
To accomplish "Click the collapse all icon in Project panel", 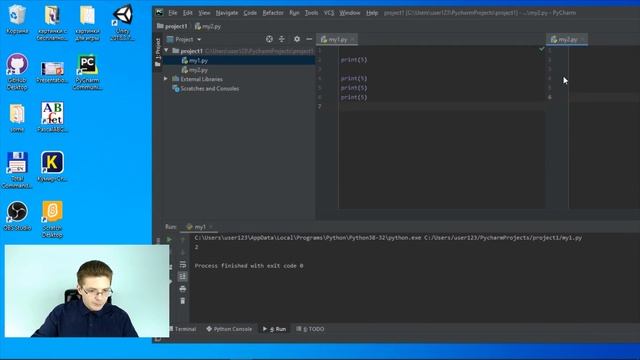I will [282, 39].
